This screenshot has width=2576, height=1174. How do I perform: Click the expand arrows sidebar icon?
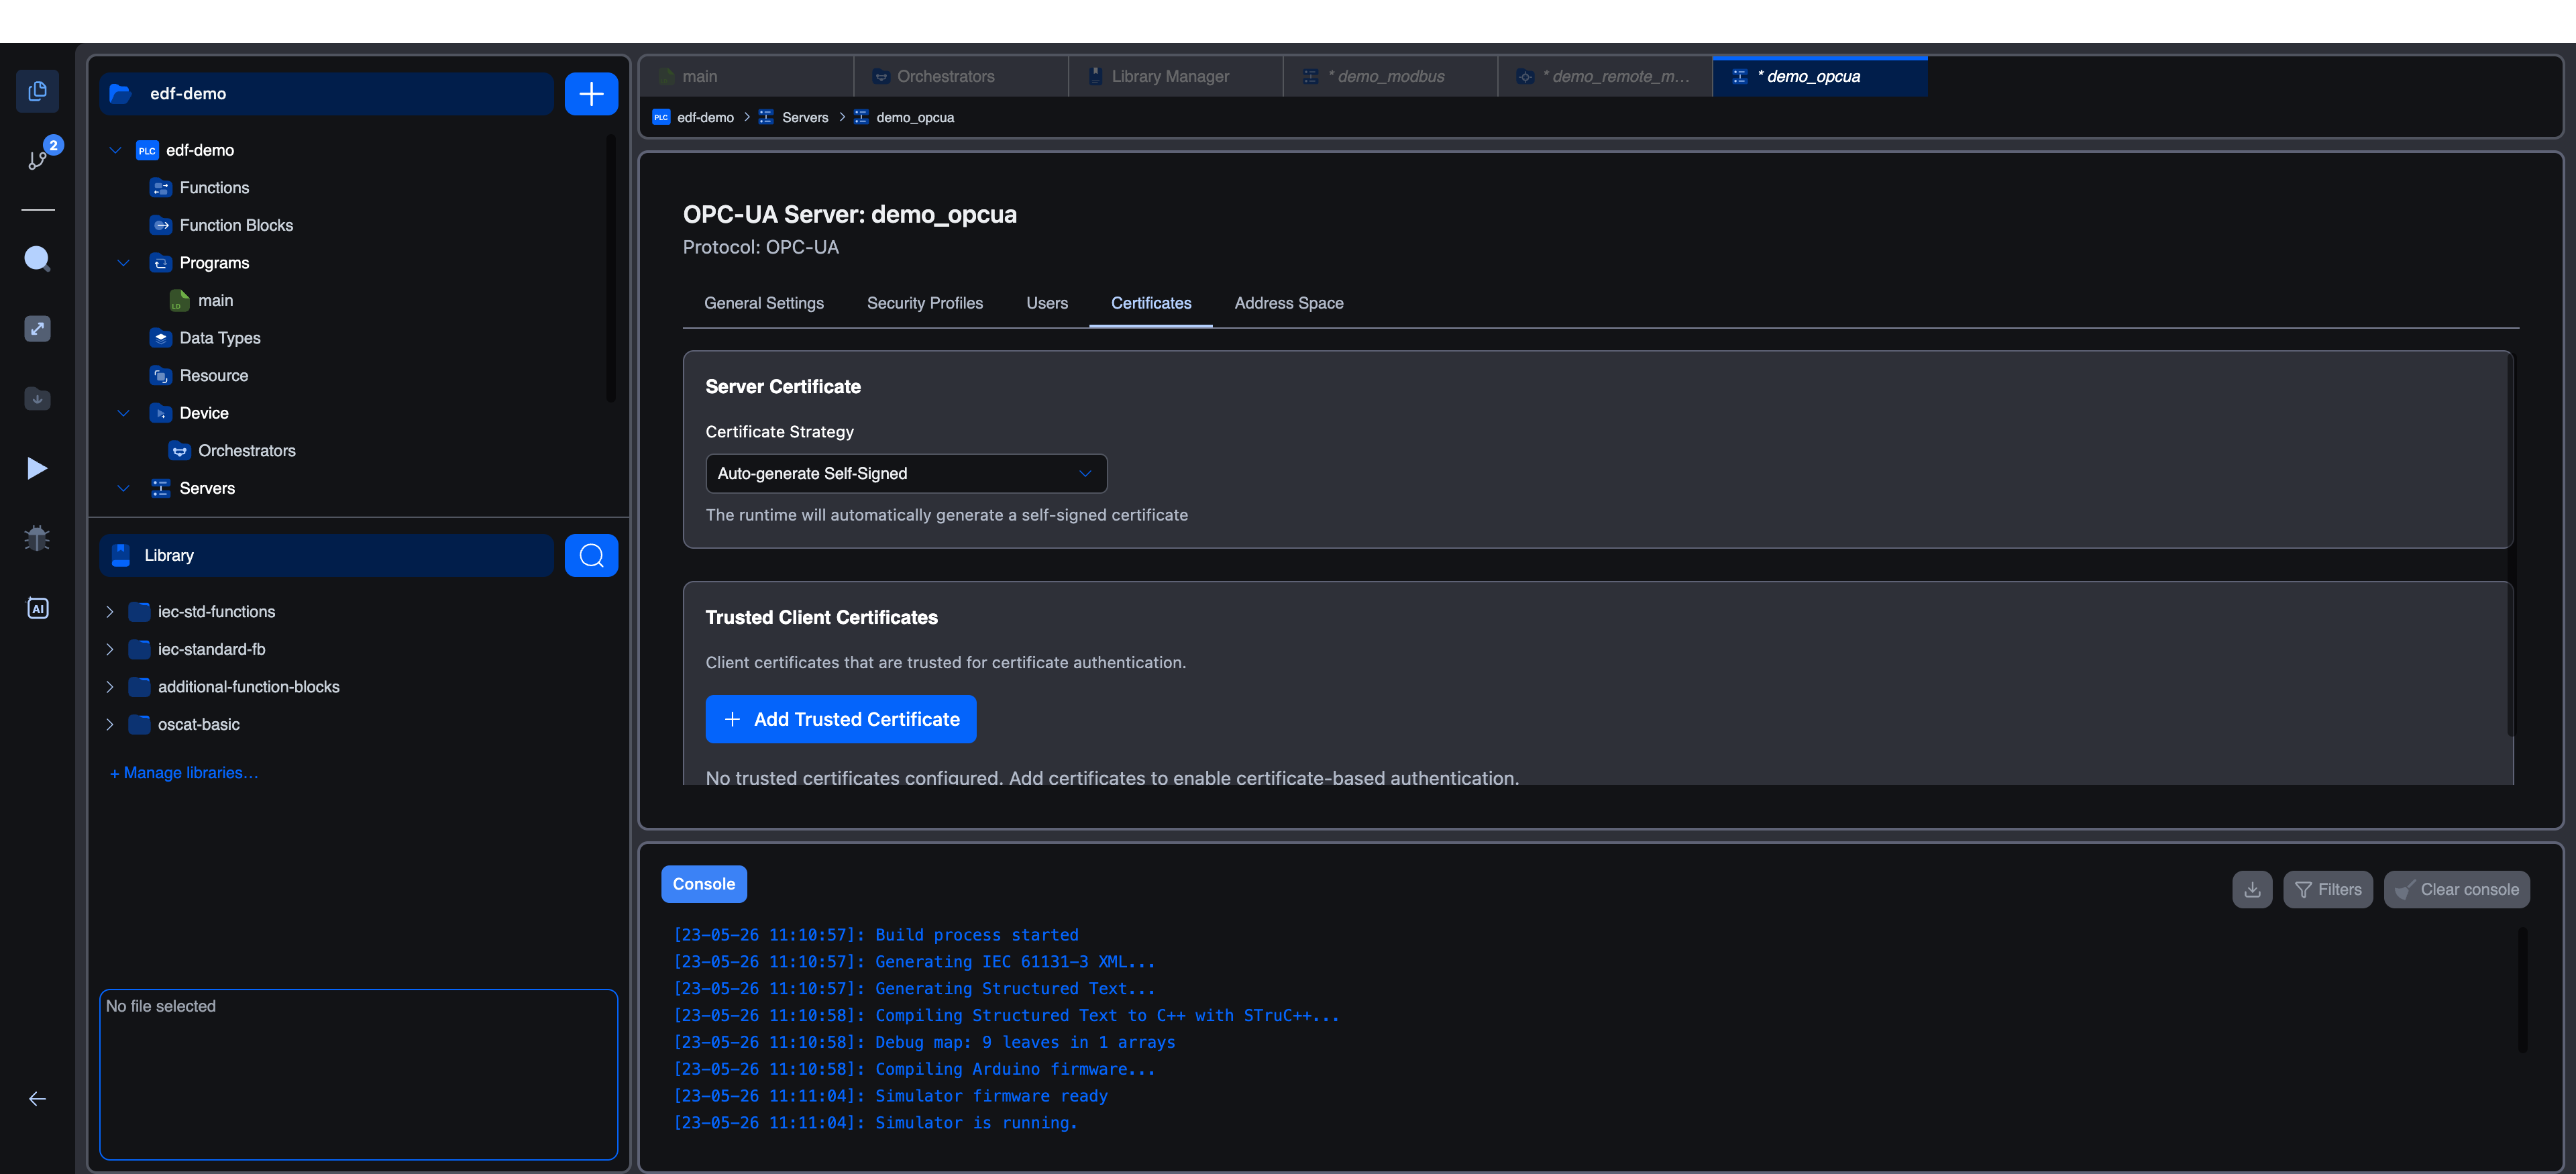(x=37, y=329)
